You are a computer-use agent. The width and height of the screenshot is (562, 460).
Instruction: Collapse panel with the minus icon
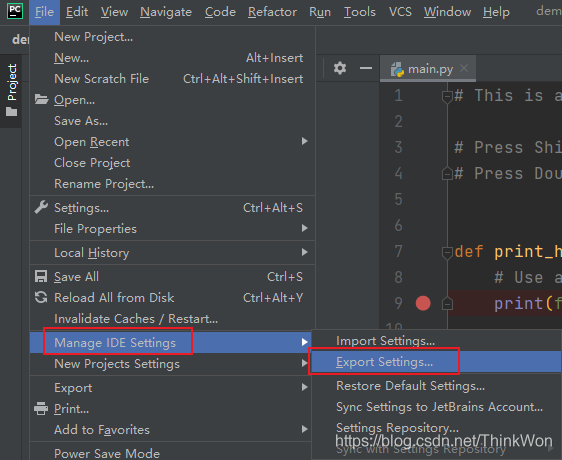(x=366, y=68)
